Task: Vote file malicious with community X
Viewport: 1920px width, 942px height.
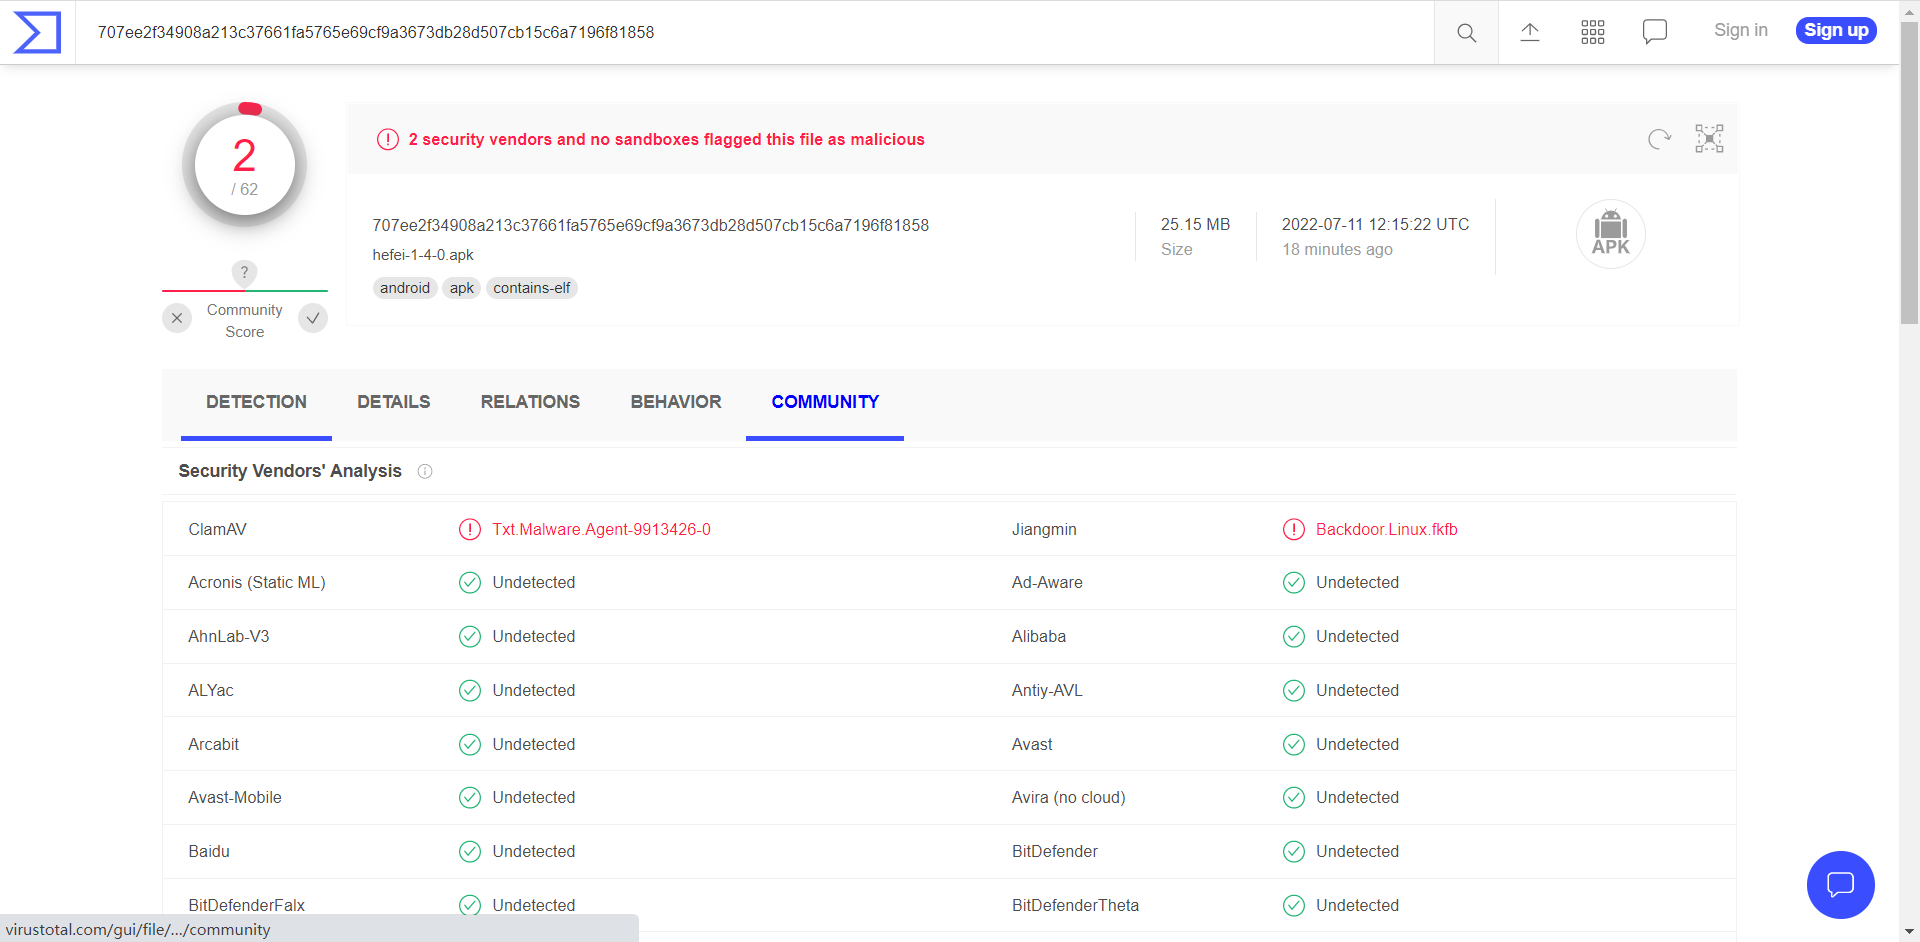Action: pos(177,318)
